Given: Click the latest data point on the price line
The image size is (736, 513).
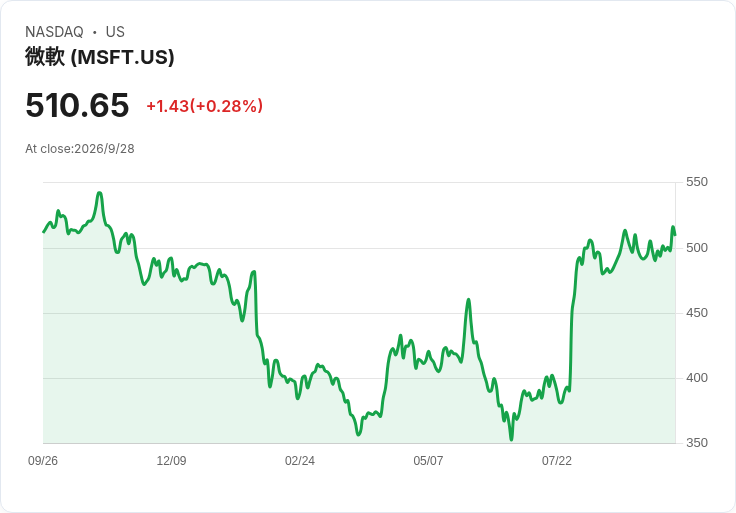Looking at the screenshot, I should point(675,234).
